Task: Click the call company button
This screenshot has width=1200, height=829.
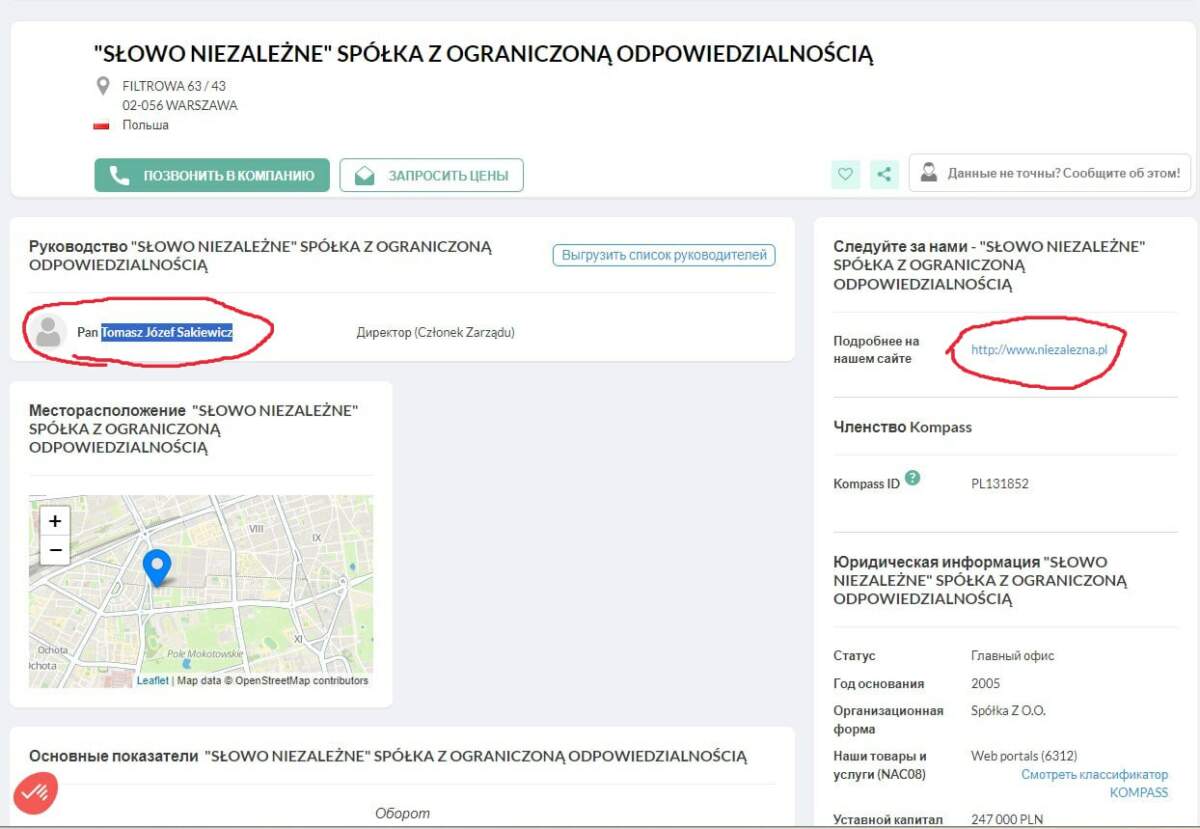Action: (x=212, y=175)
